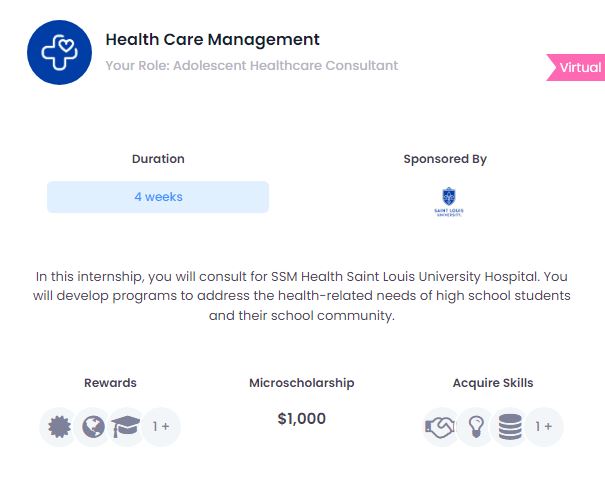
Task: Click the pink Virtual ribbon tag
Action: click(x=576, y=68)
